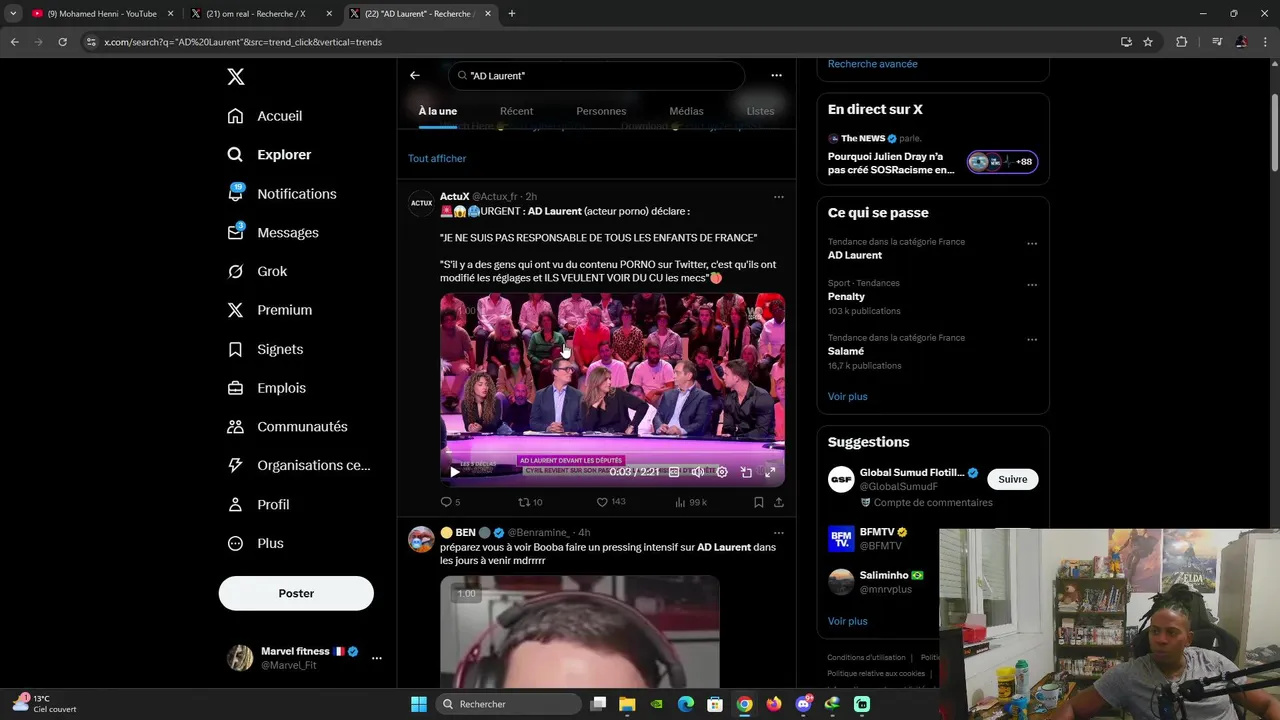Switch to the Personnes tab

(x=601, y=111)
